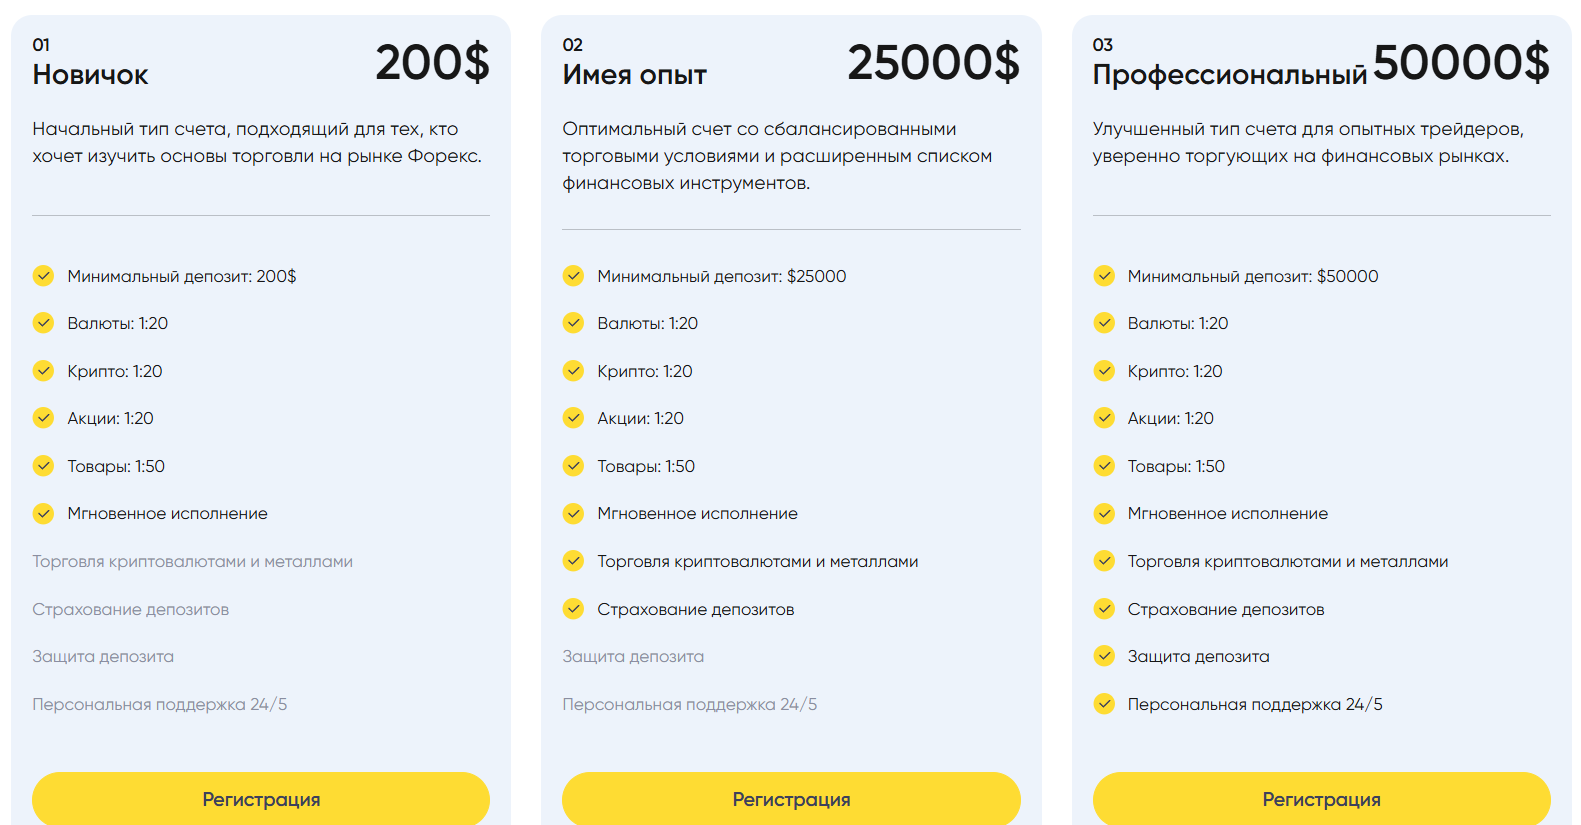This screenshot has height=825, width=1581.
Task: Click checkmark icon next to Товары: 1:50 in Новичок
Action: pyautogui.click(x=43, y=465)
